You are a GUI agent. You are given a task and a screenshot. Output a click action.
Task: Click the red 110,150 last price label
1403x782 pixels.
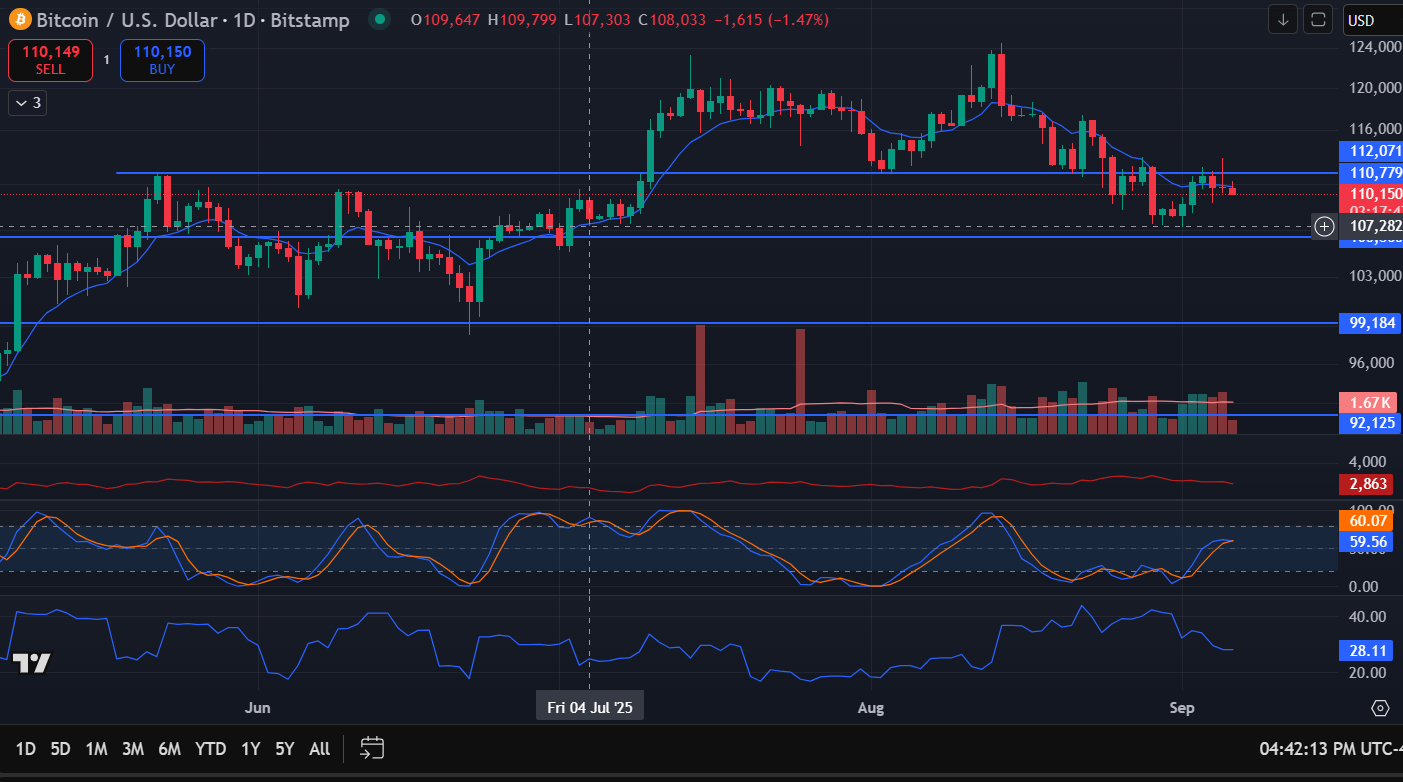coord(1370,194)
